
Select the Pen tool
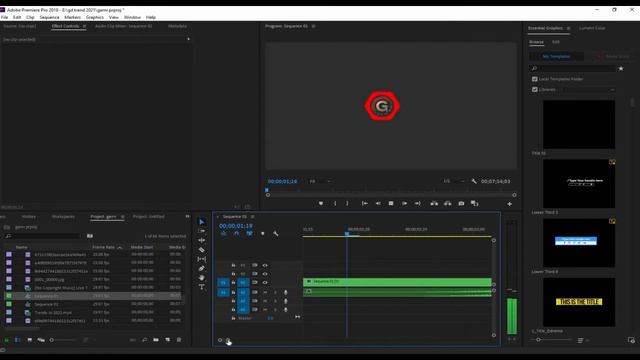pos(202,269)
